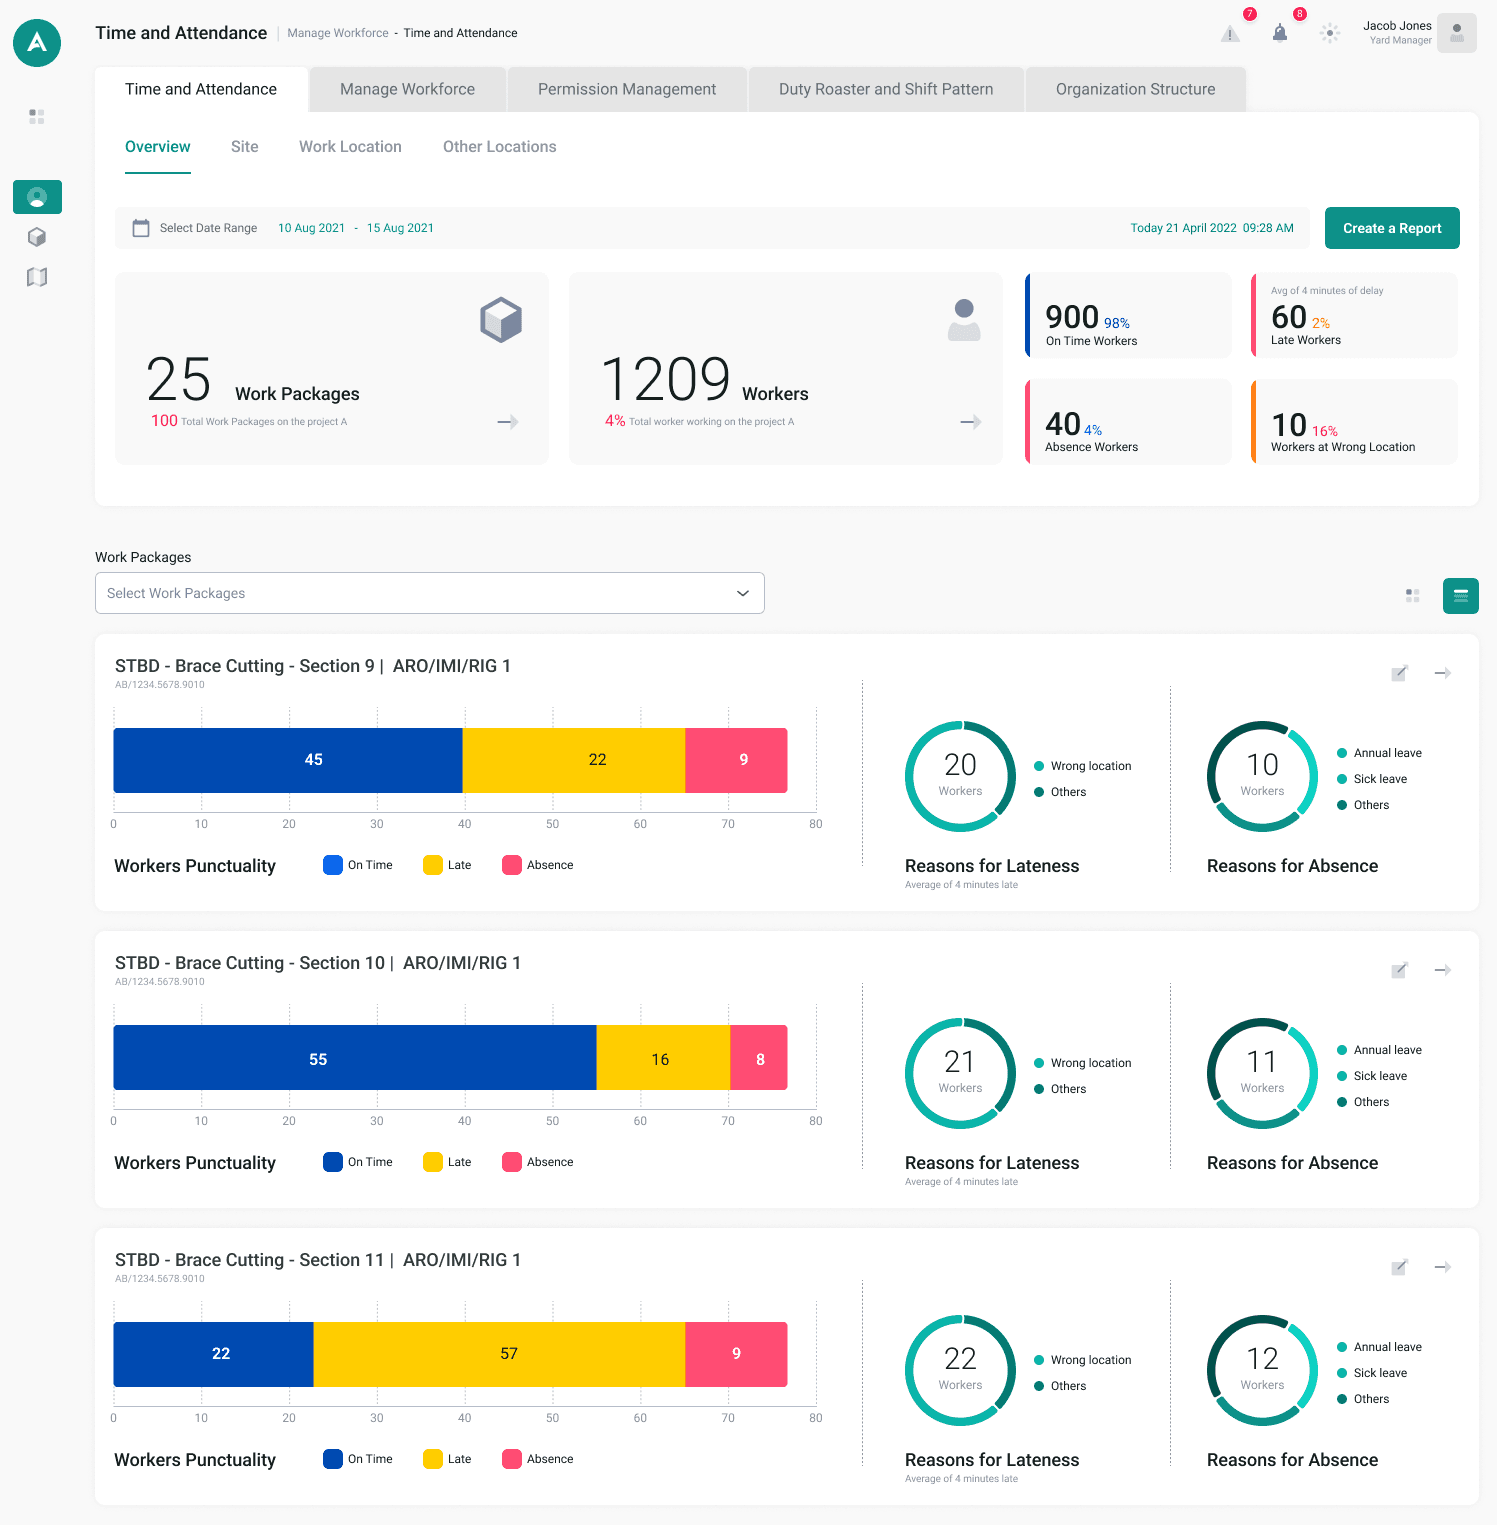Open the warning alerts icon with badge 7

coord(1230,33)
